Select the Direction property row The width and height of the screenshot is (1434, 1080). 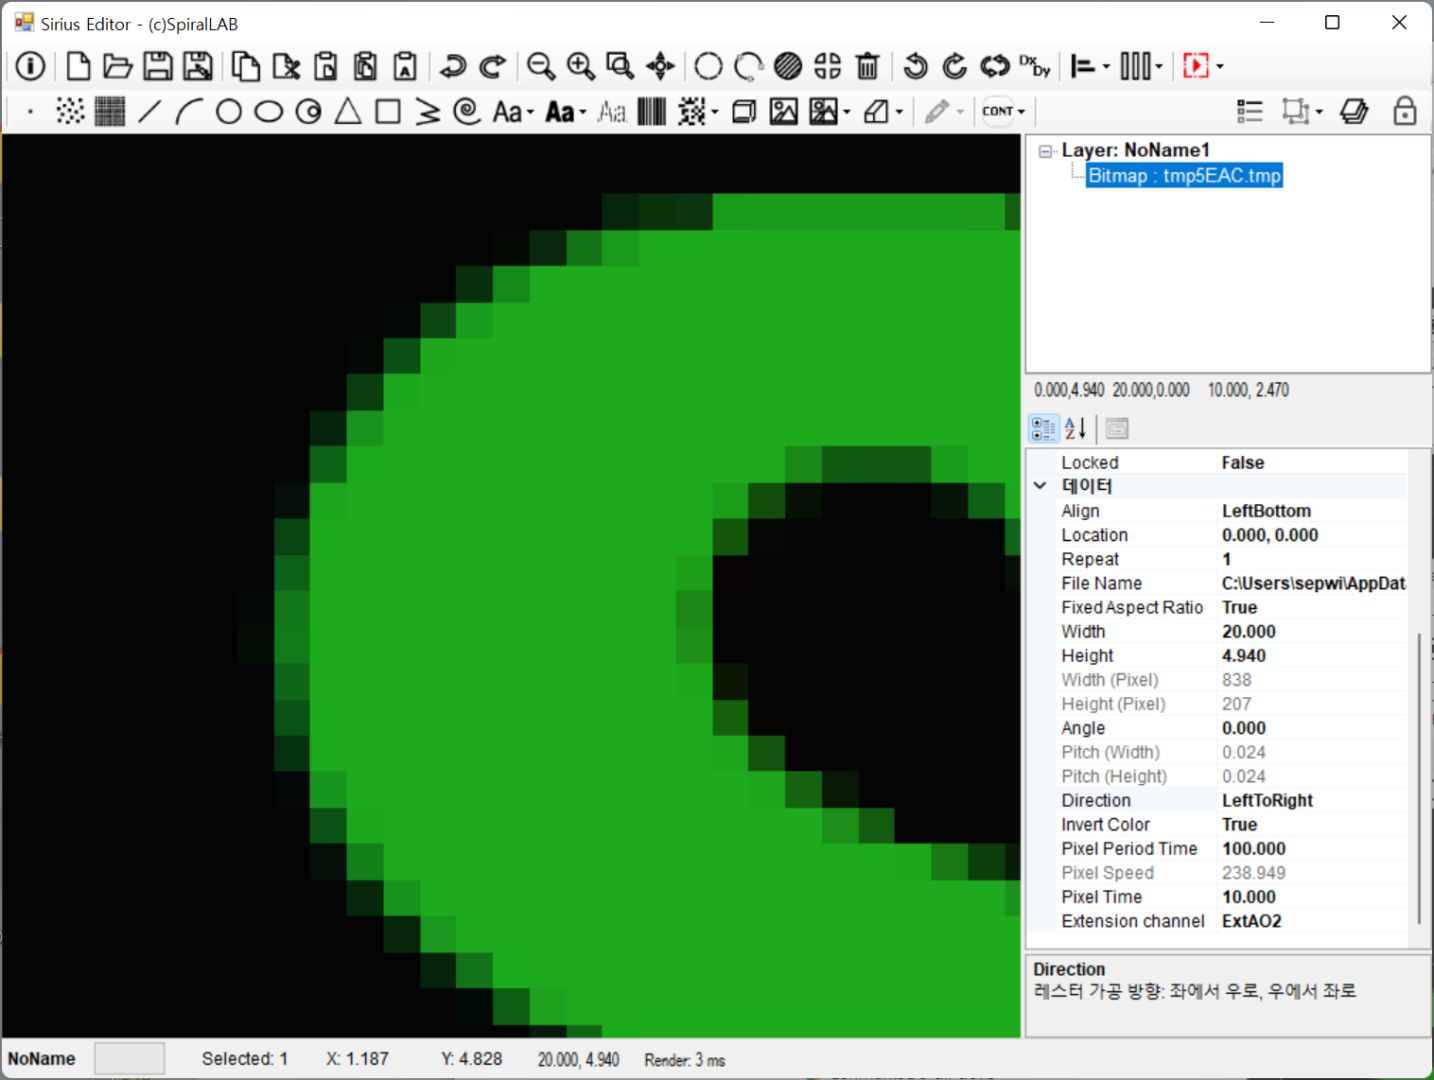click(1218, 801)
